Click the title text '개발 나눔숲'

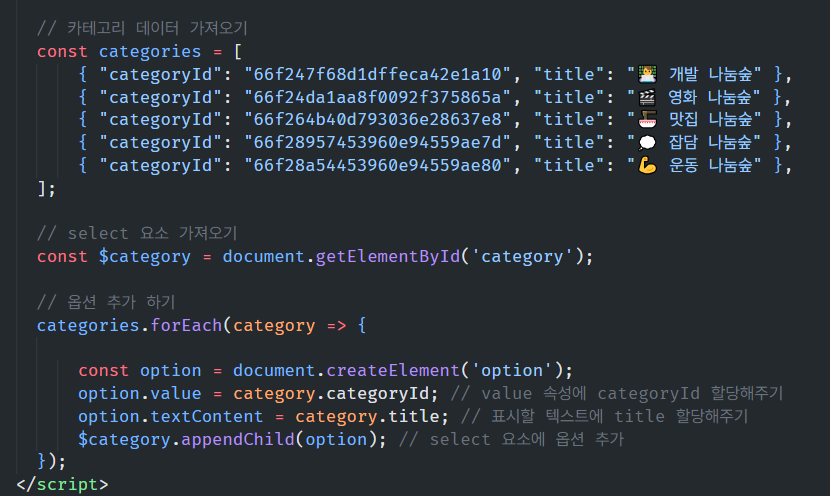pos(710,74)
